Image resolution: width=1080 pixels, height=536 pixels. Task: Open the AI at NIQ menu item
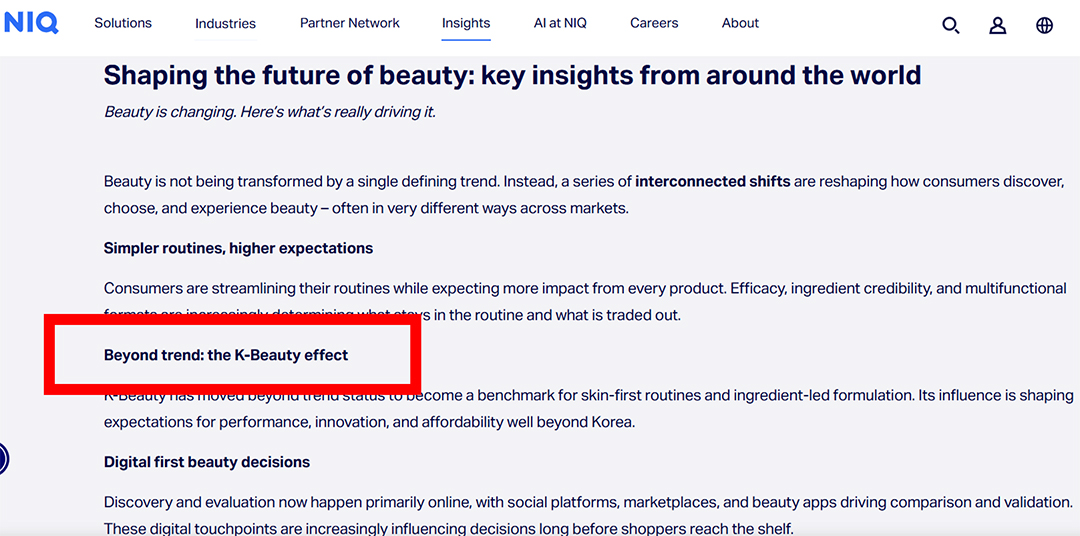click(x=560, y=23)
